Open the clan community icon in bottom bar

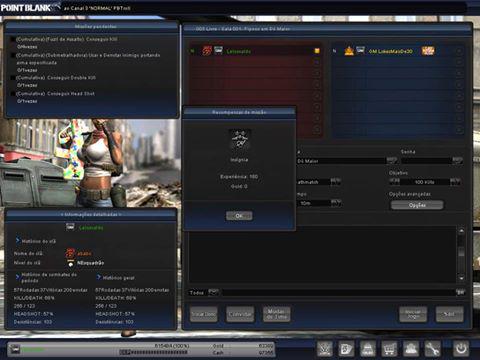tap(411, 349)
